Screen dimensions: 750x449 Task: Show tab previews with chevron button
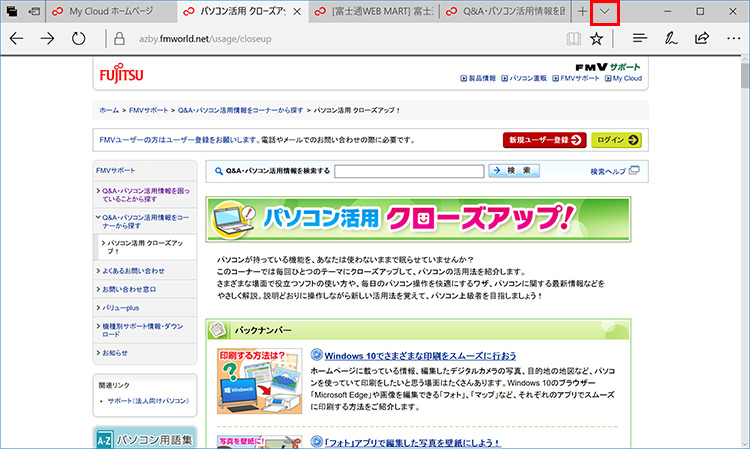tap(605, 11)
